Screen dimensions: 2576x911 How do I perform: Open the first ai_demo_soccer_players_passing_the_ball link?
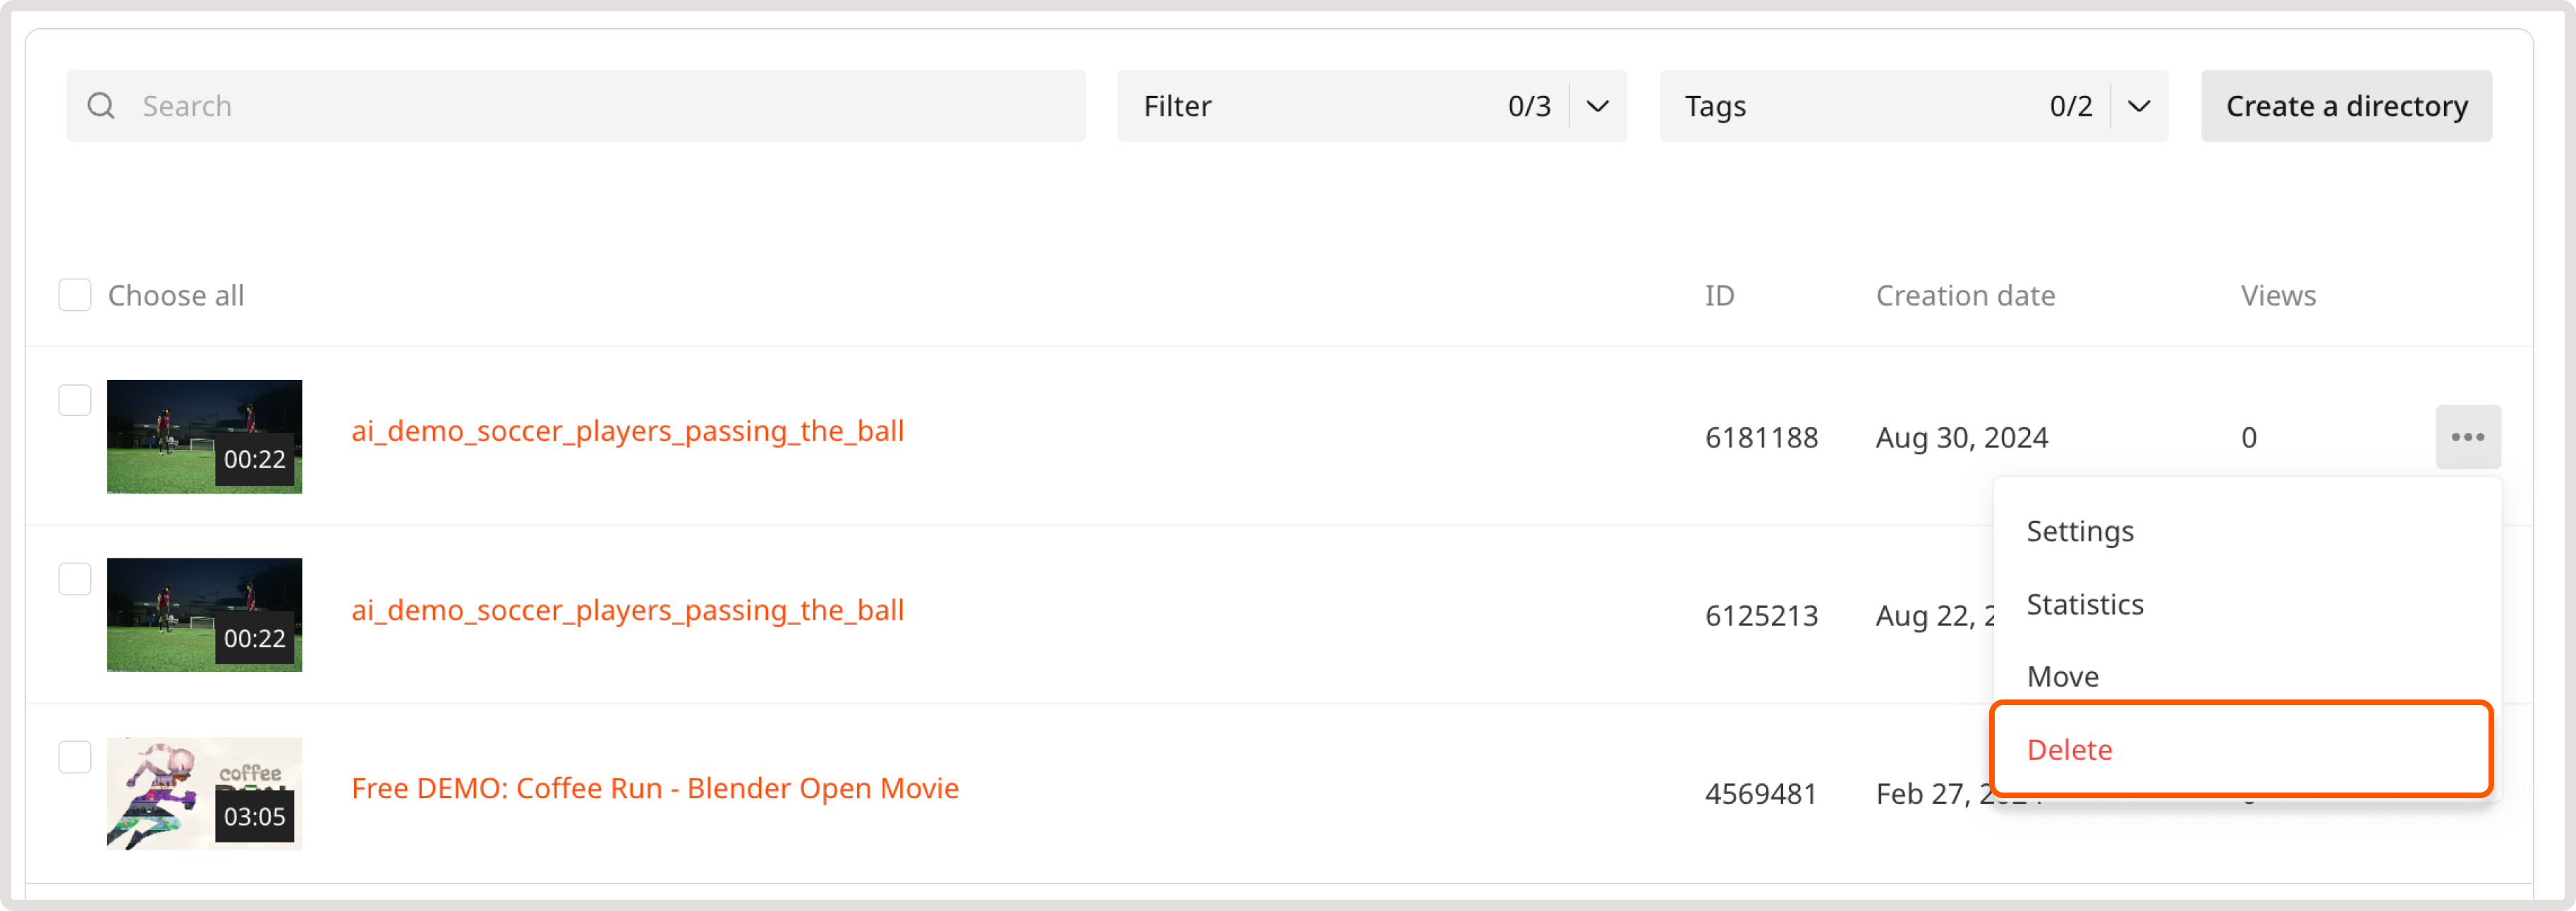(627, 431)
